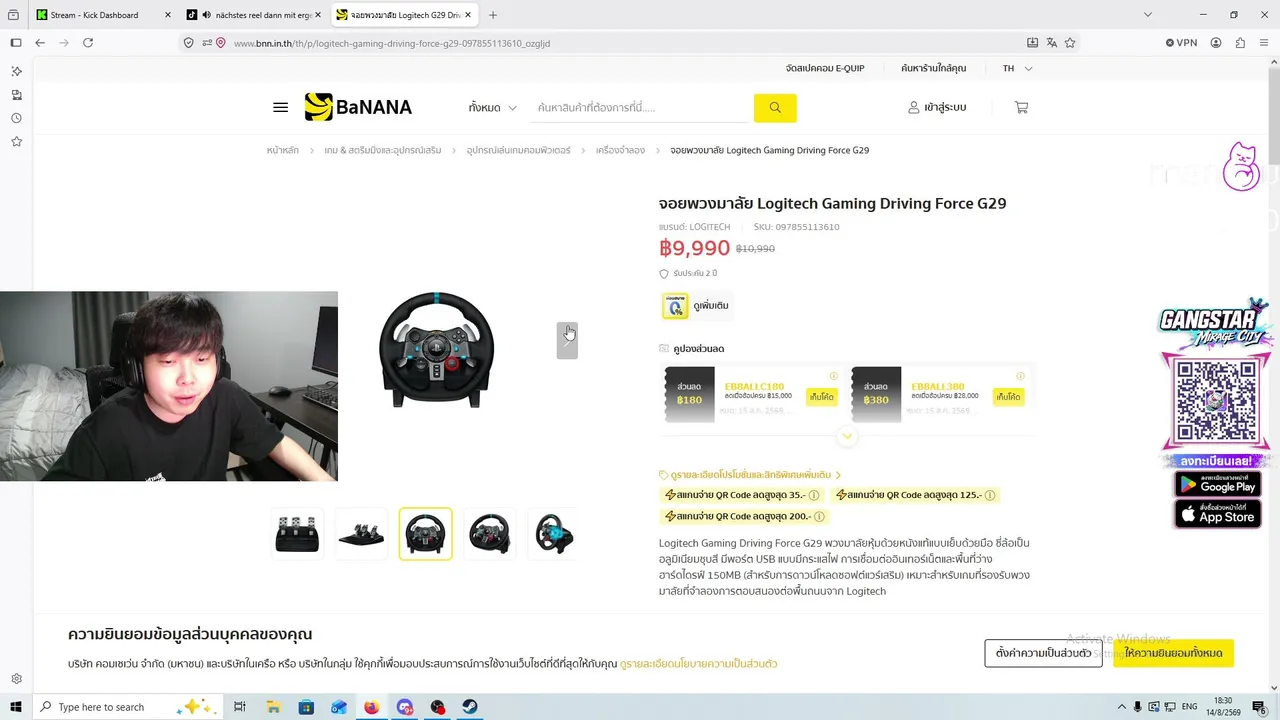Click the ดูเพิ่มเติม installment link
Image resolution: width=1280 pixels, height=720 pixels.
click(710, 306)
